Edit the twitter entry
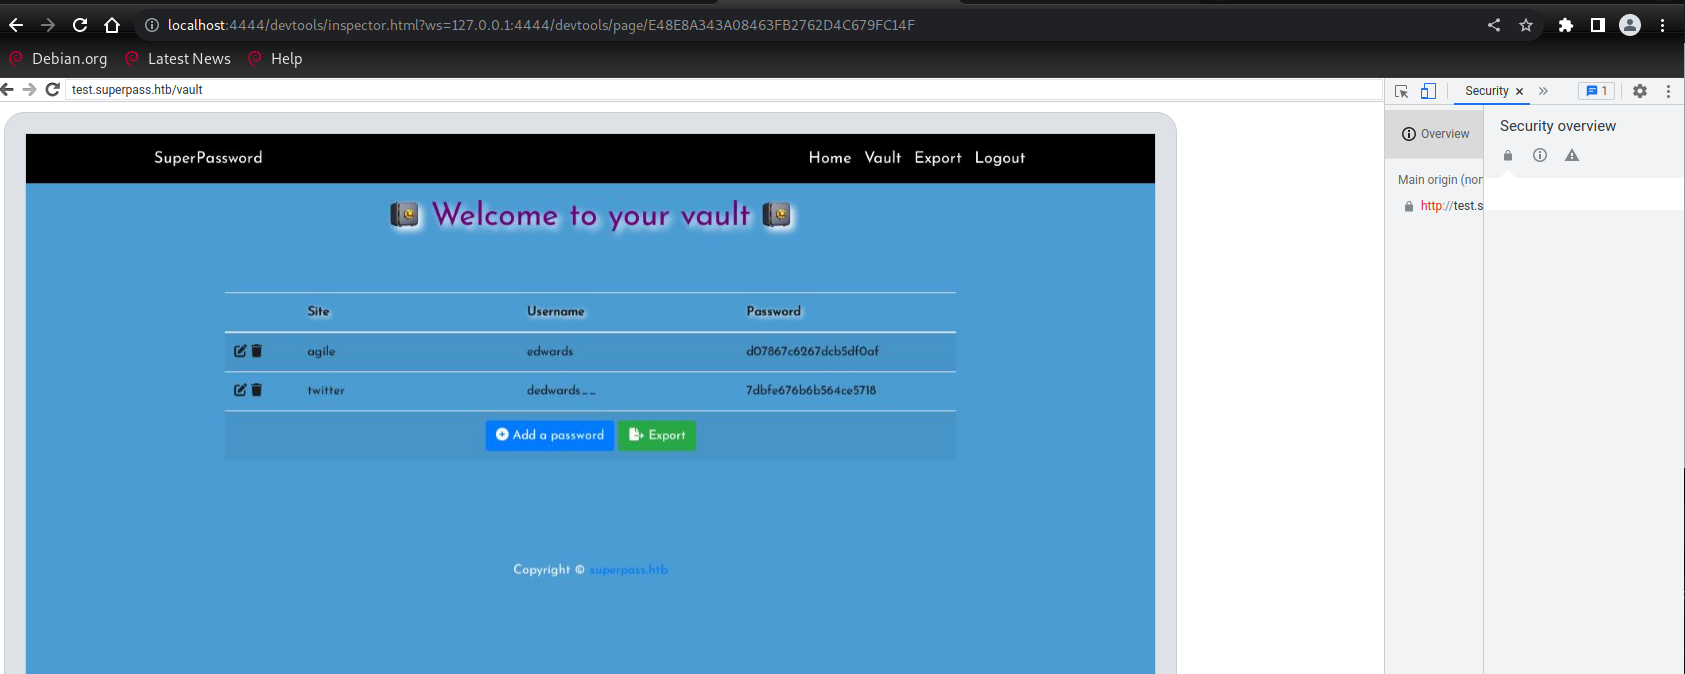The height and width of the screenshot is (674, 1685). (x=240, y=390)
